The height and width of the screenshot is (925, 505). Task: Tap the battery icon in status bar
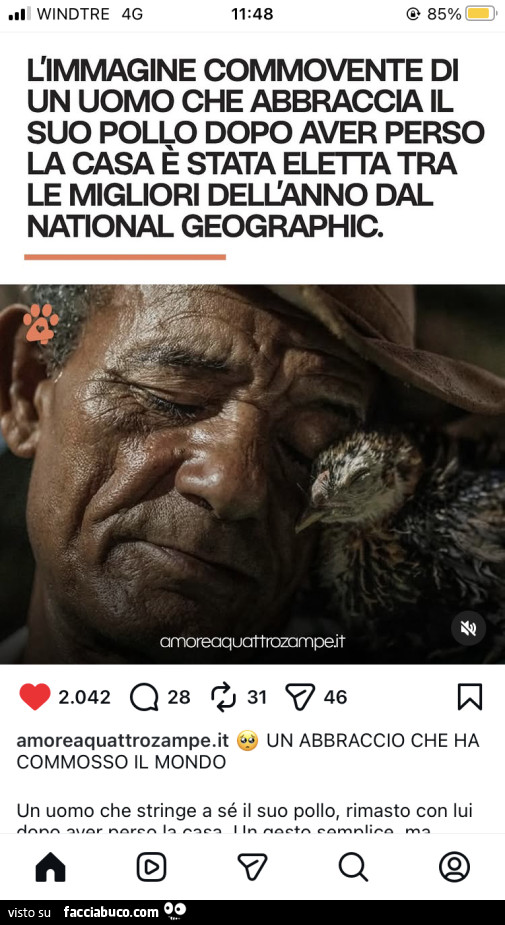(x=481, y=14)
